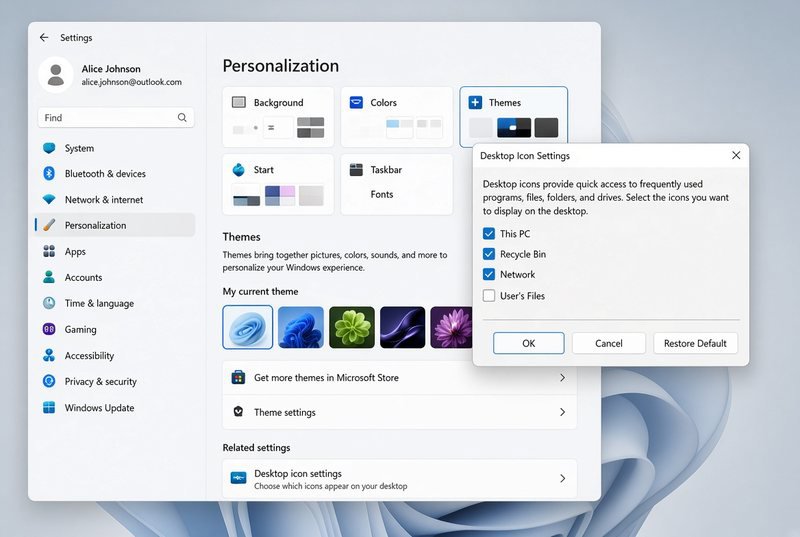The height and width of the screenshot is (537, 800).
Task: Select the dark blue bloom theme thumbnail
Action: pyautogui.click(x=301, y=327)
